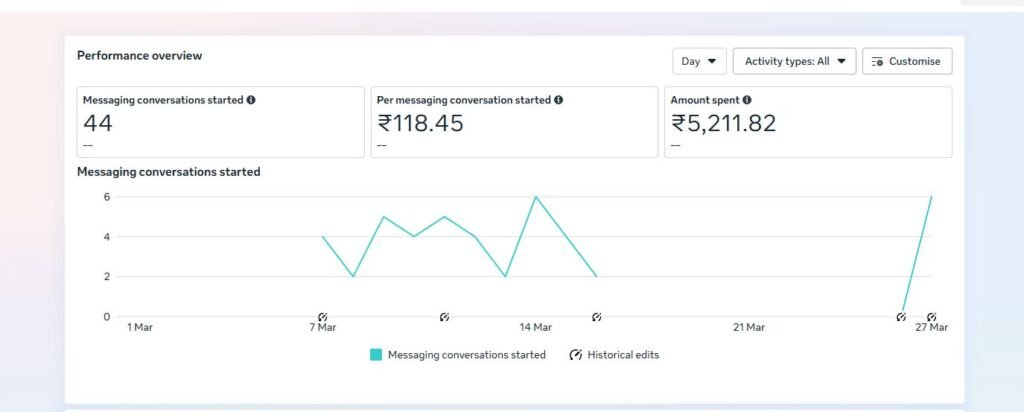Toggle the Historical edits legend label
1024x412 pixels.
[623, 355]
